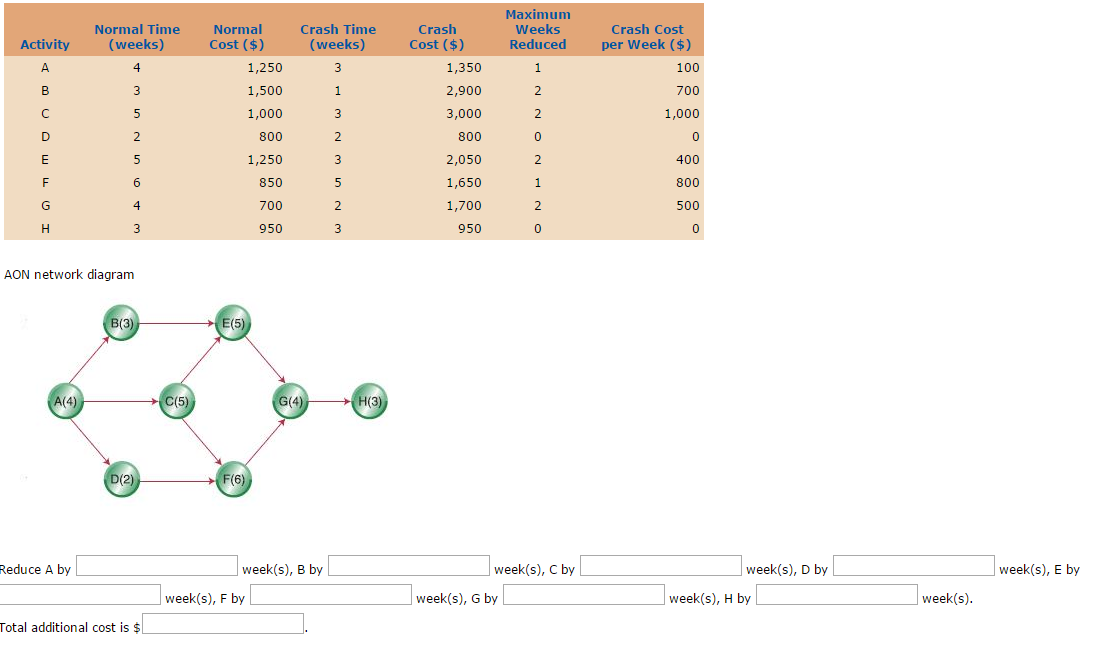Click Activity A row in the table
The image size is (1100, 649).
click(x=44, y=68)
